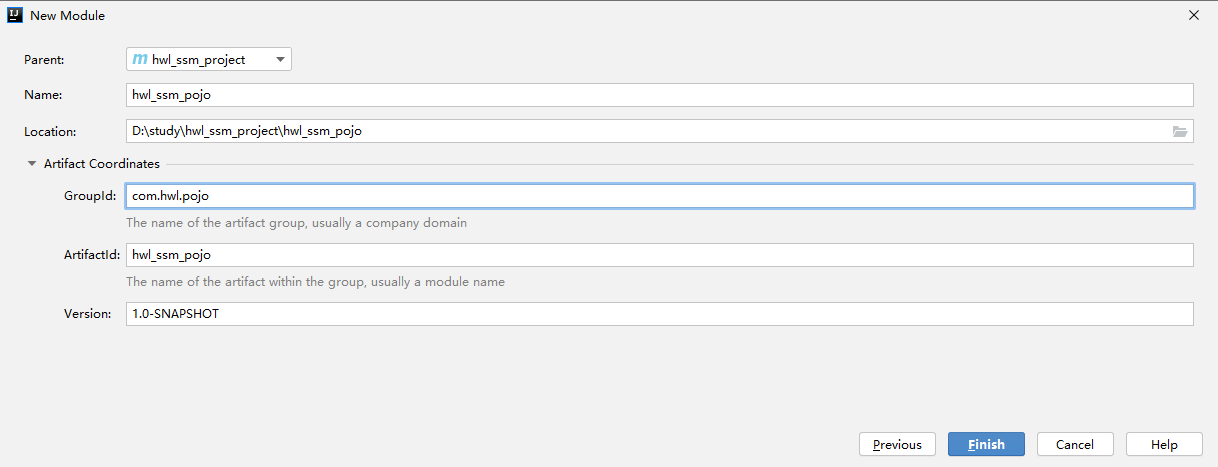Open the Parent project dropdown arrow
Viewport: 1218px width, 467px height.
280,60
